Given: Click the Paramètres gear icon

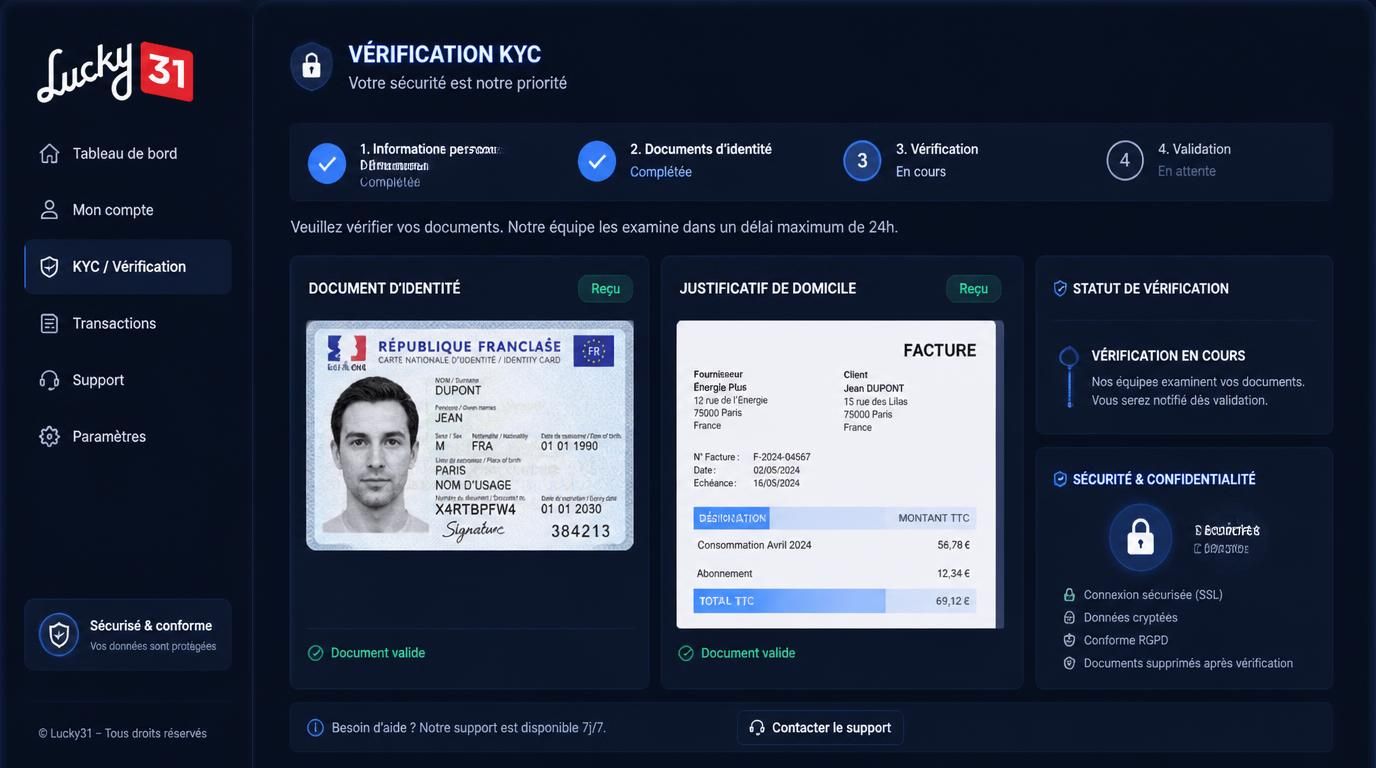Looking at the screenshot, I should point(49,437).
